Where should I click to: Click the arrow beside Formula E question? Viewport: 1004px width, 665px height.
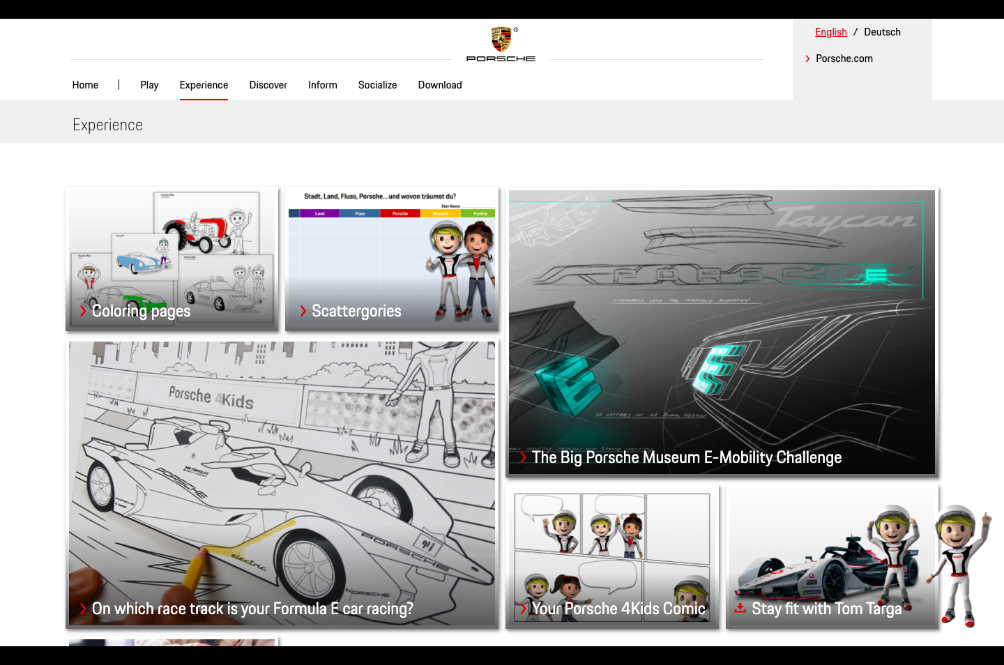click(83, 609)
